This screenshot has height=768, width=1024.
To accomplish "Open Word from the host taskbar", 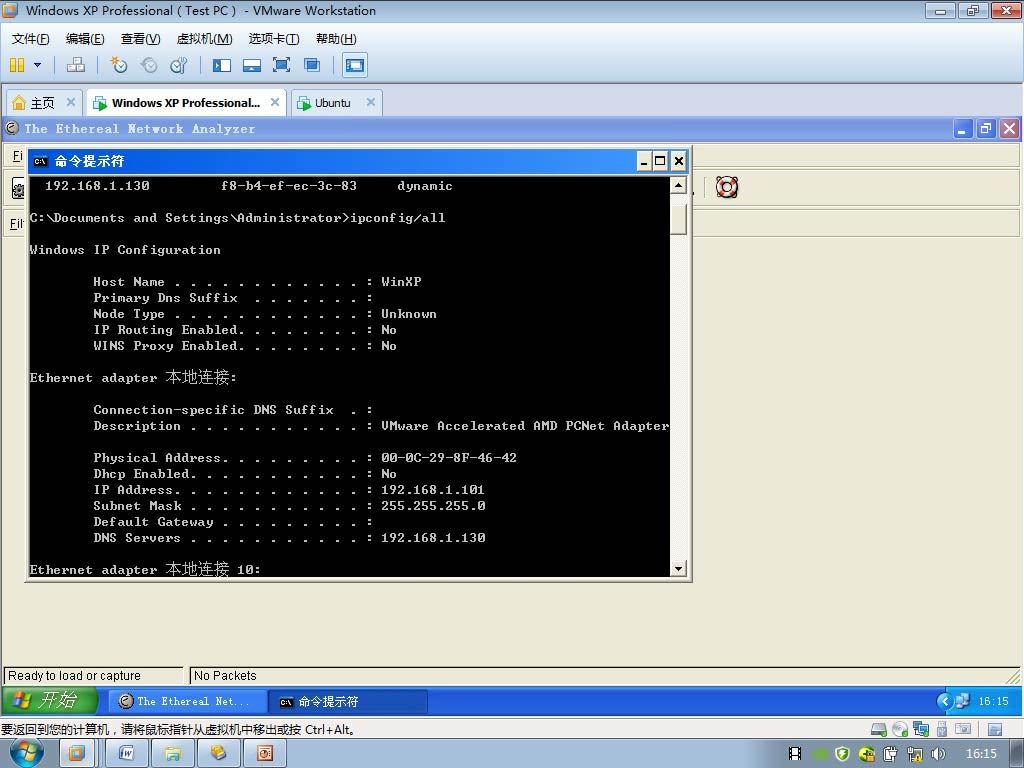I will [127, 754].
